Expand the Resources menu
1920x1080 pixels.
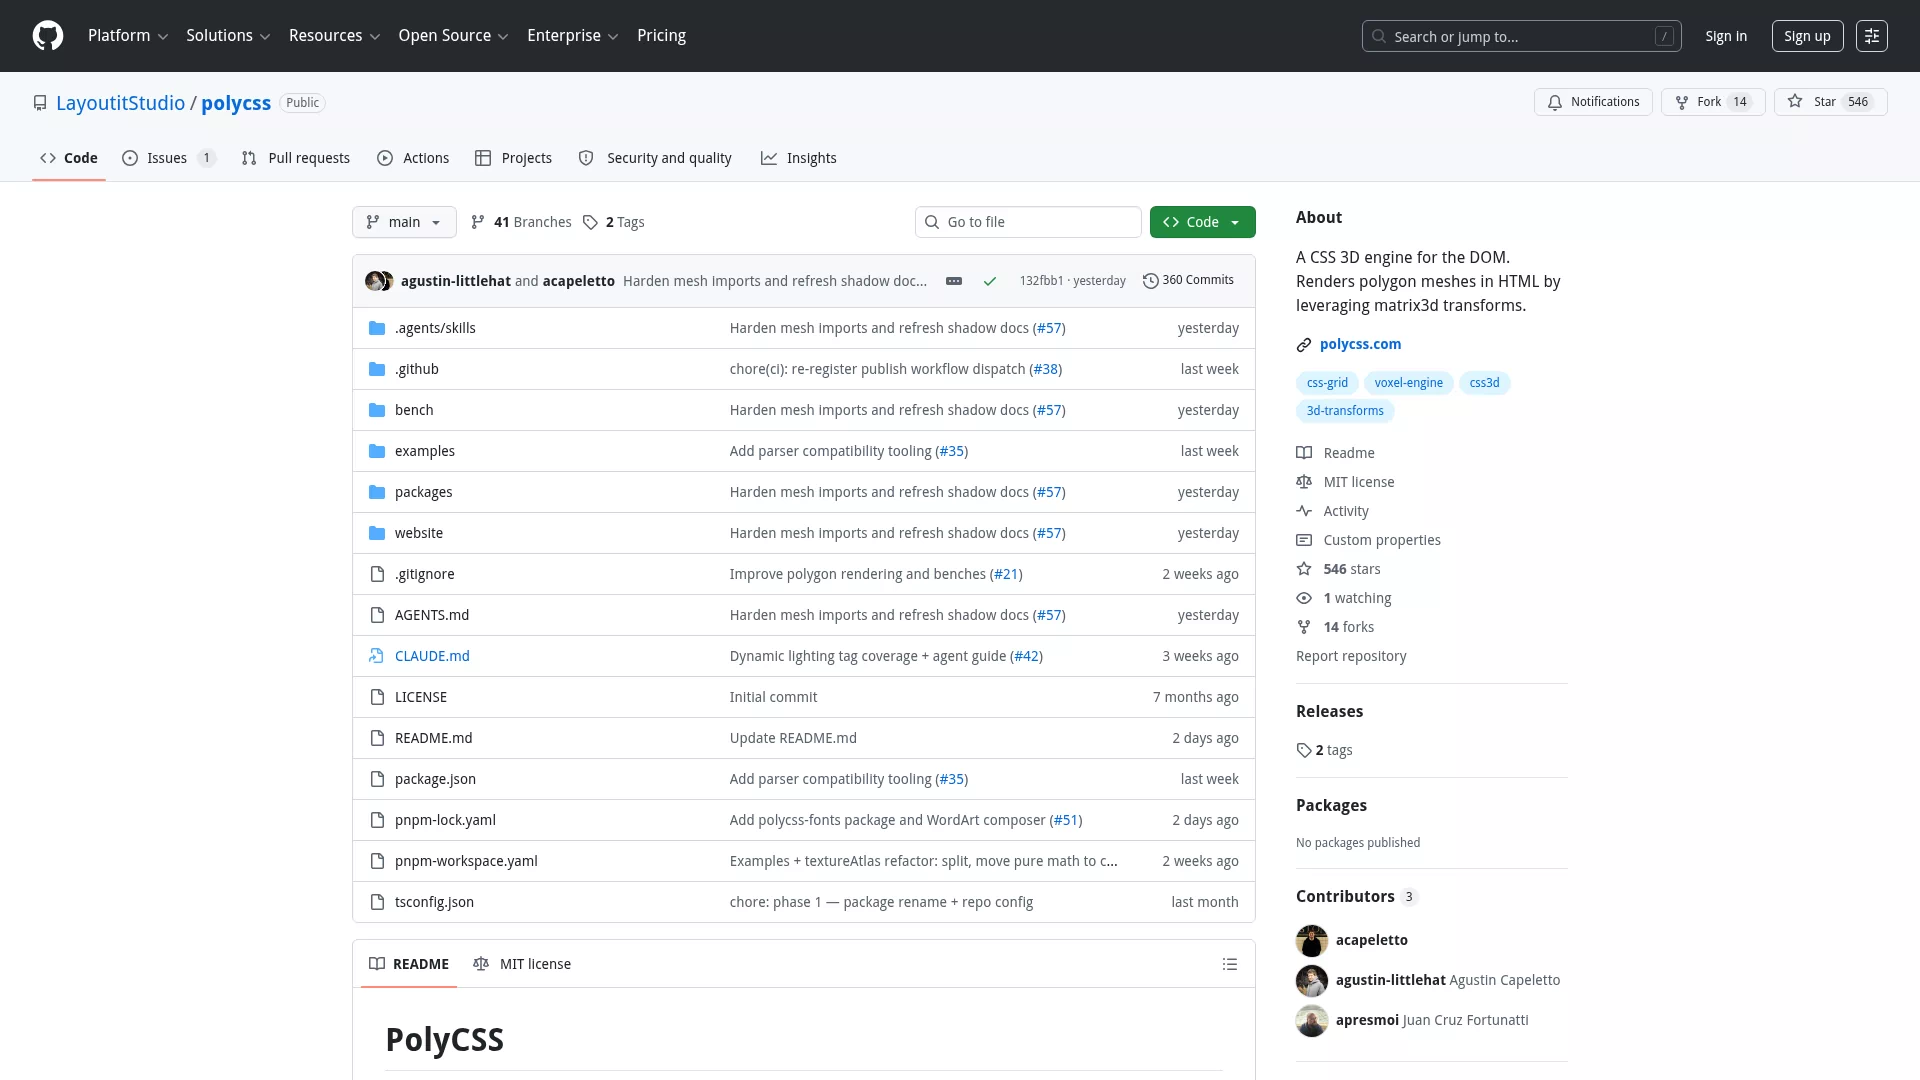334,36
